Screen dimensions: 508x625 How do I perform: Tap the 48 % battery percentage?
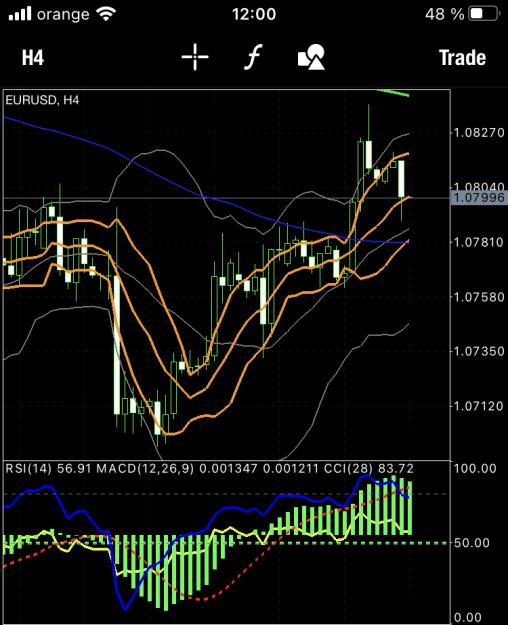coord(445,15)
